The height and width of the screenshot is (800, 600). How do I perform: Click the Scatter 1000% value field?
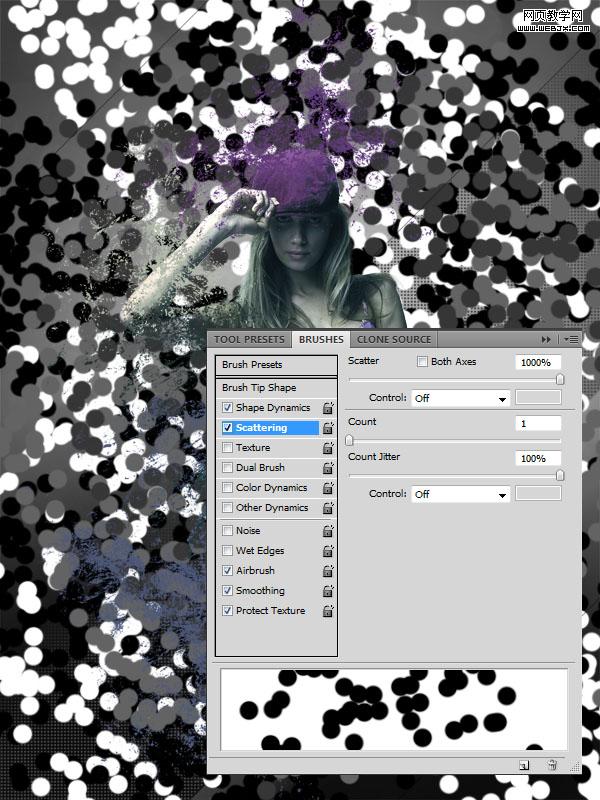538,362
